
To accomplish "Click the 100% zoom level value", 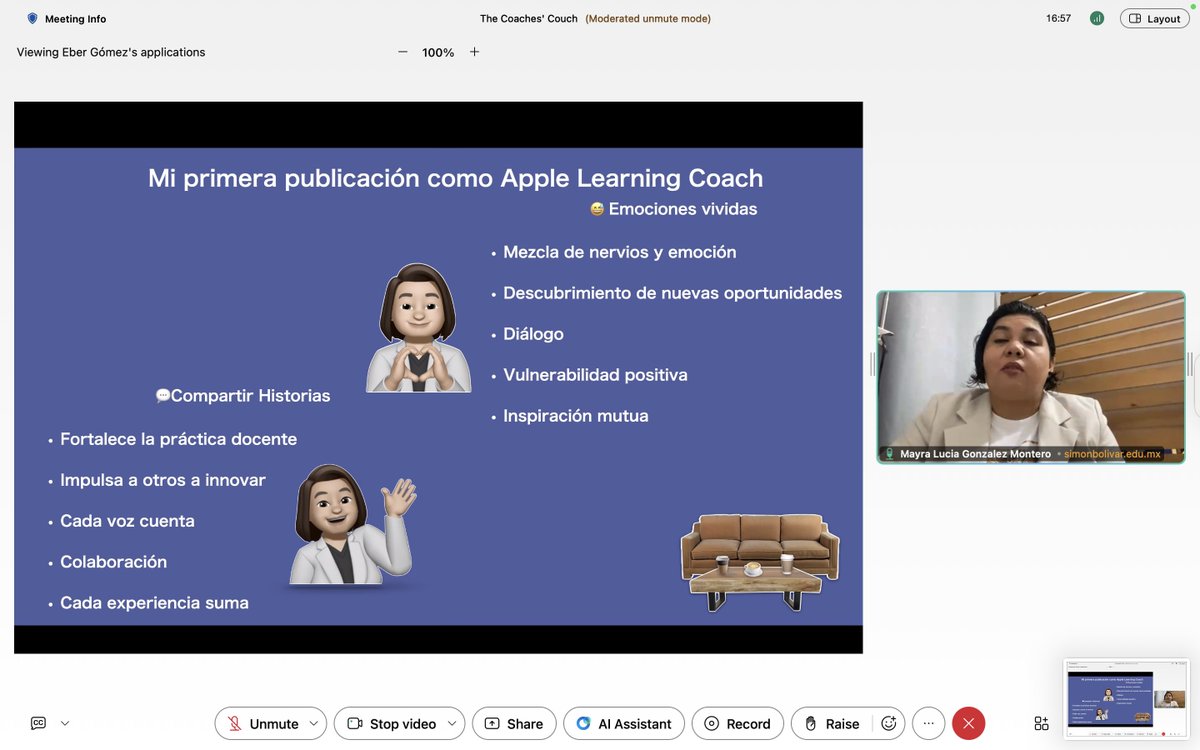I will point(438,52).
